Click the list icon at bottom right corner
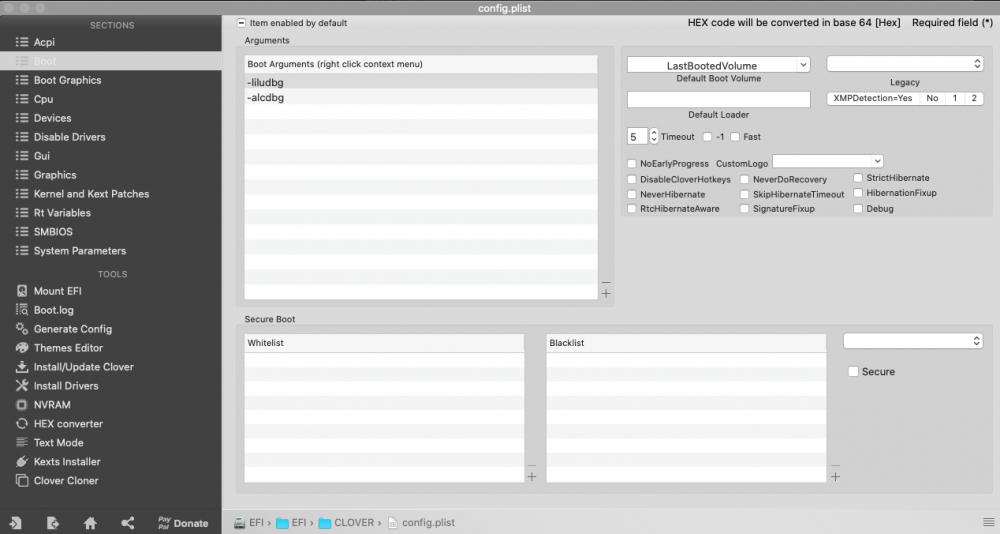The width and height of the screenshot is (1000, 534). click(989, 523)
